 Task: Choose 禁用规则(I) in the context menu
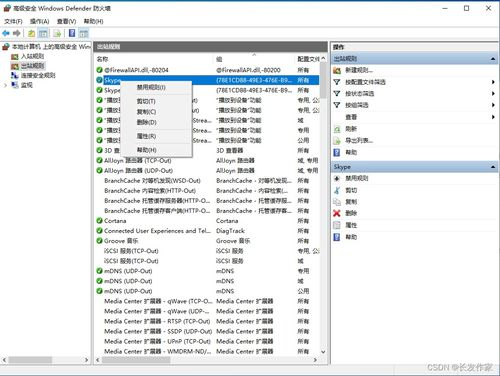pyautogui.click(x=156, y=87)
